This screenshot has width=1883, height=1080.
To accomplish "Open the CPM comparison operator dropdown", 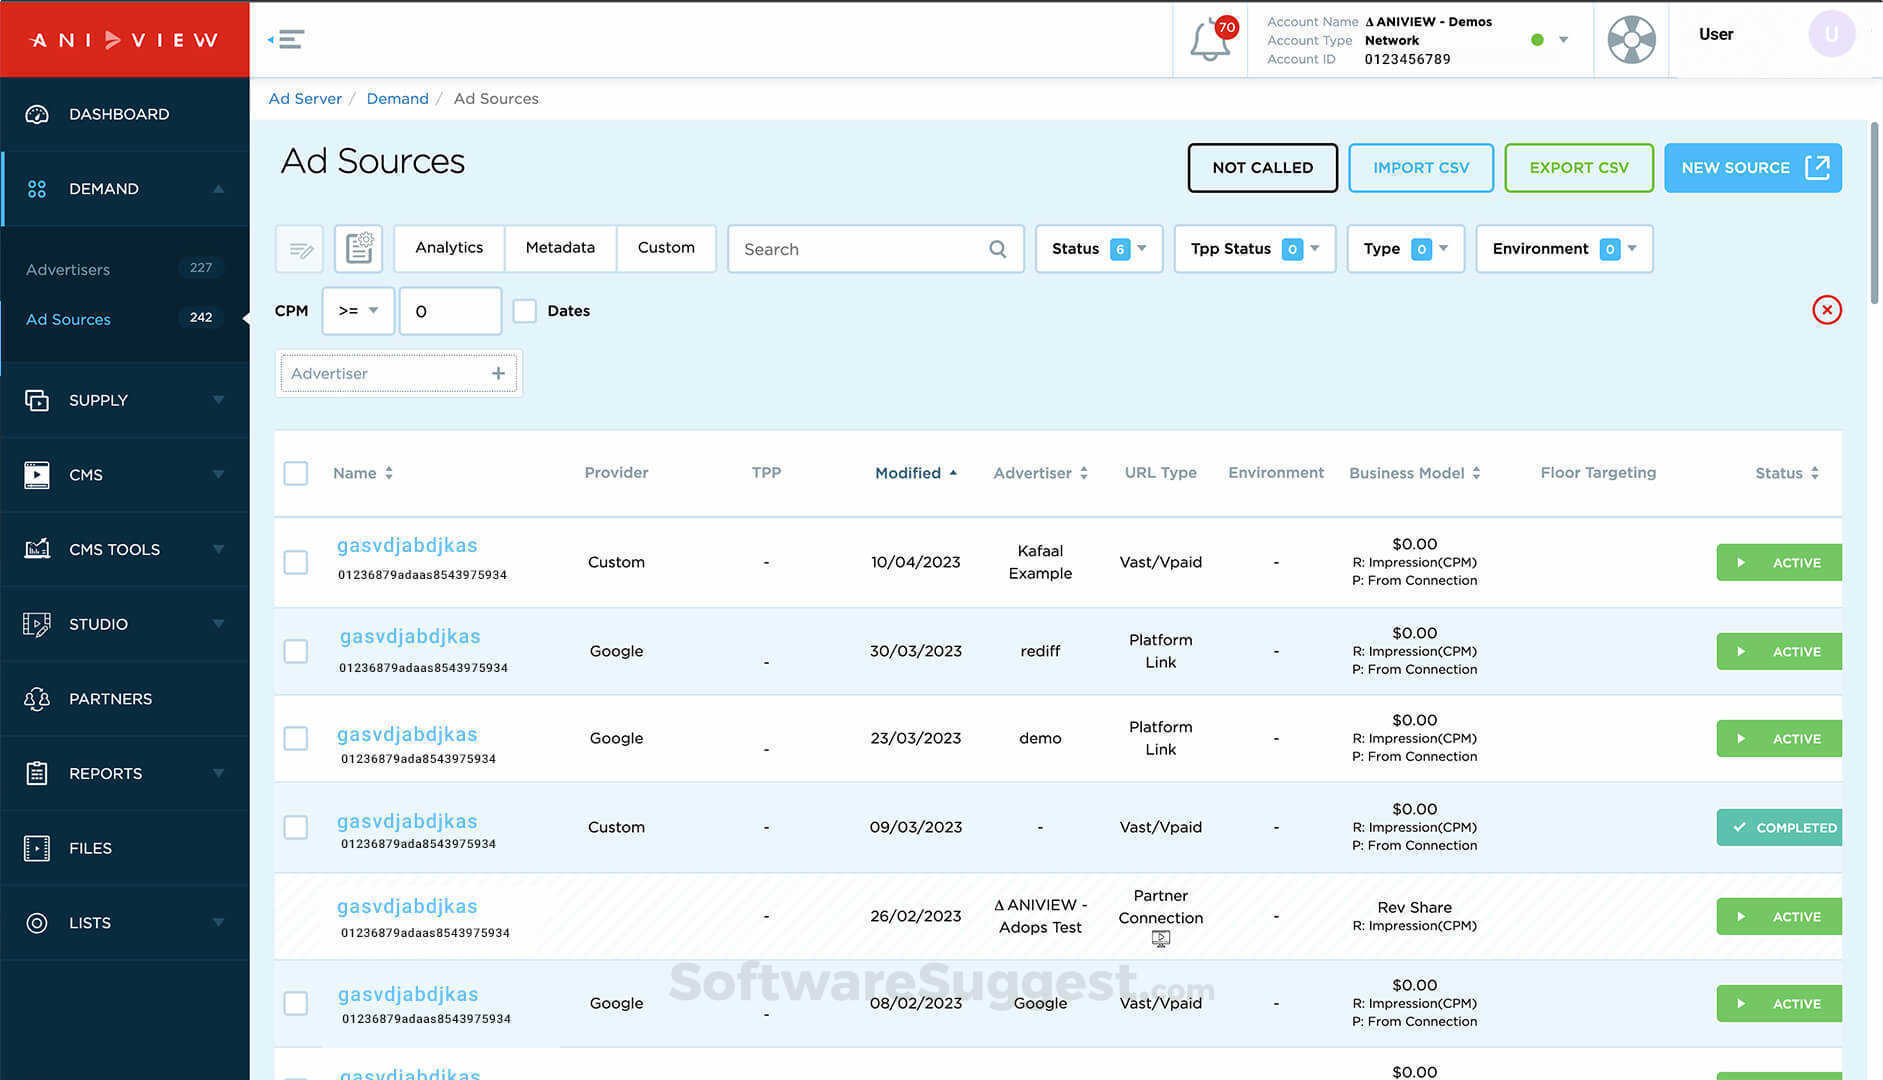I will tap(357, 311).
